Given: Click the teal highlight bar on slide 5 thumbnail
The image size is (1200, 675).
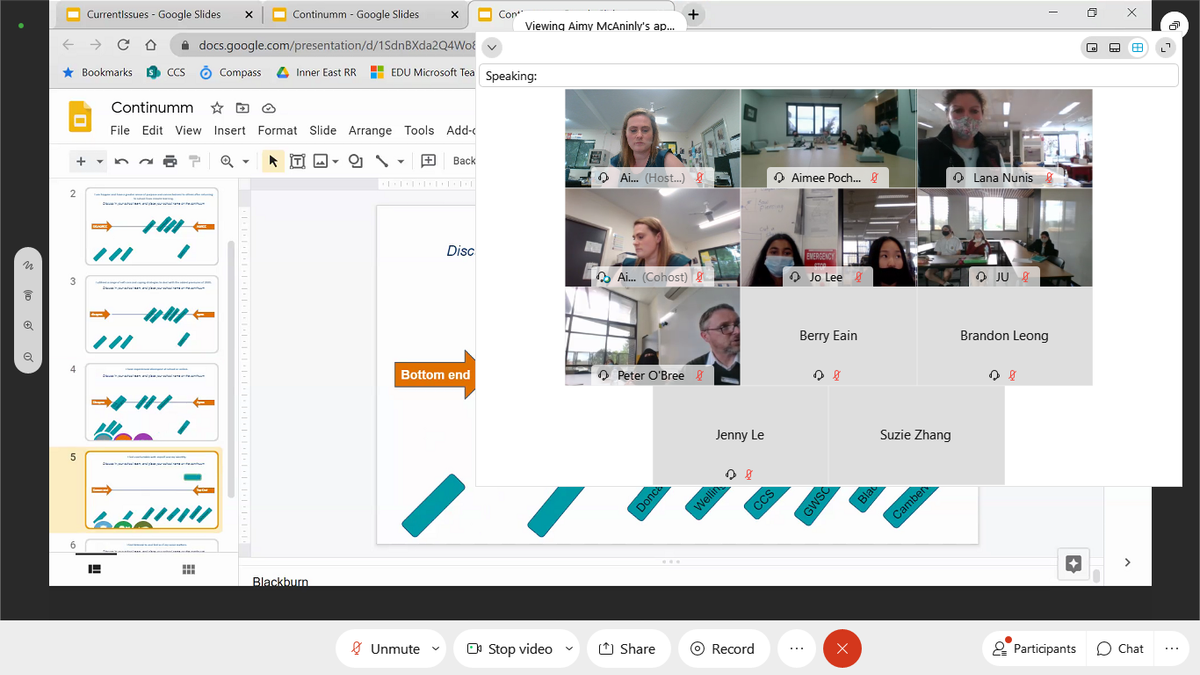Looking at the screenshot, I should point(193,478).
